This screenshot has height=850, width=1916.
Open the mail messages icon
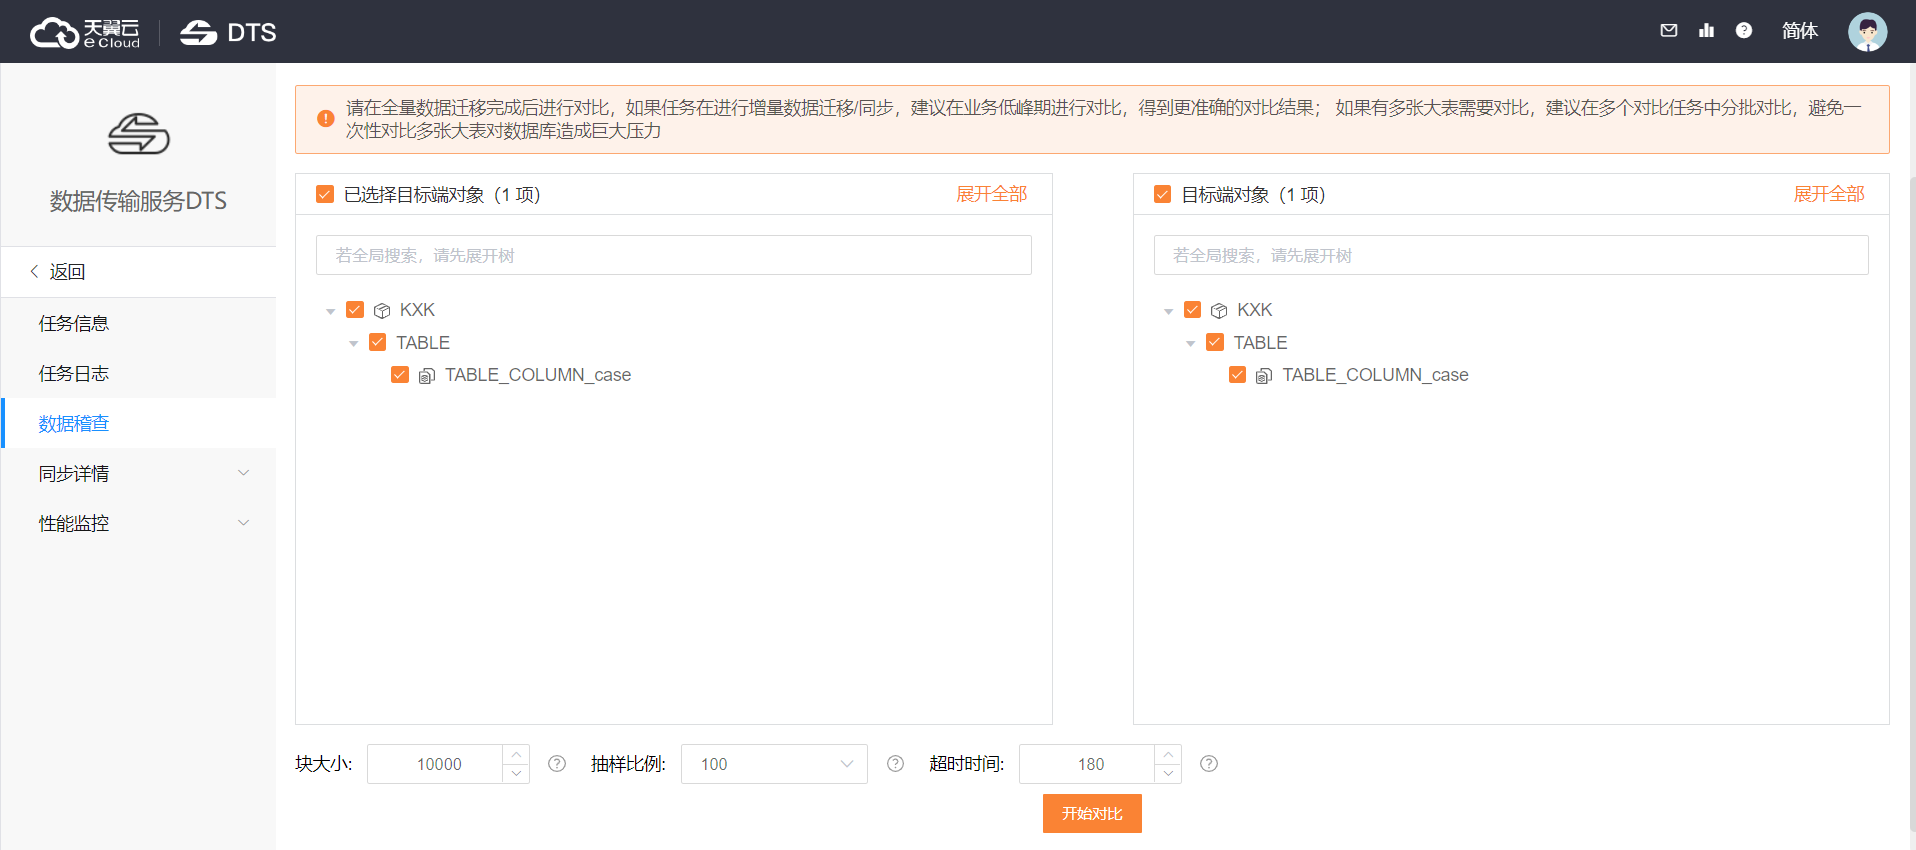click(x=1668, y=31)
